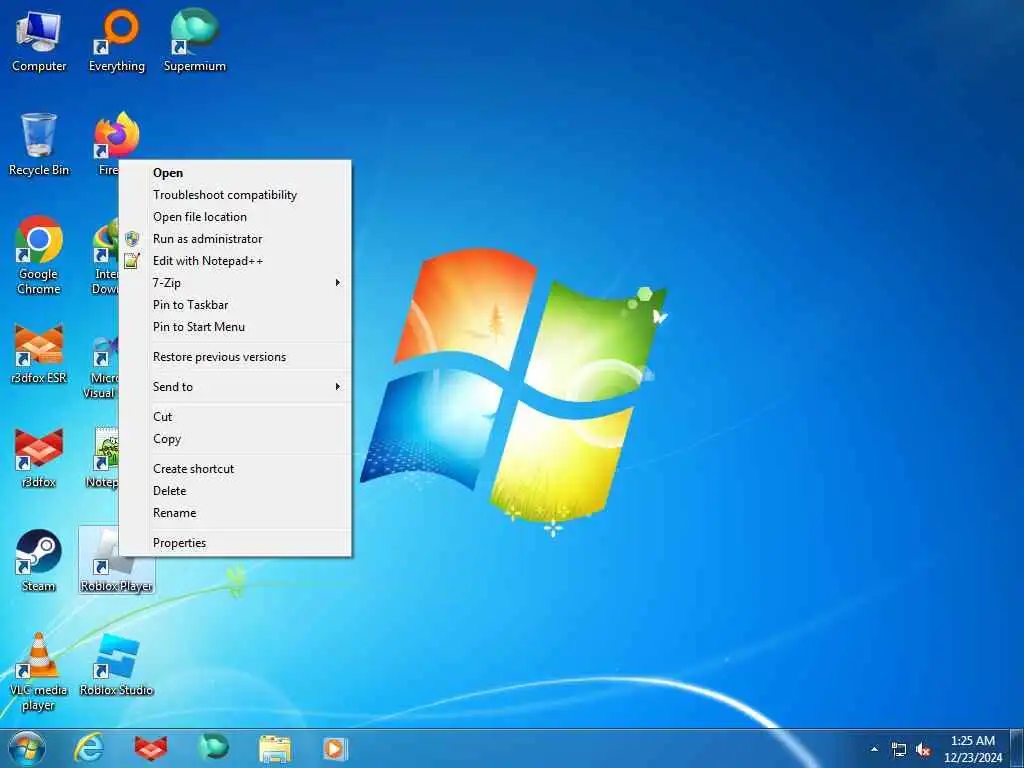Choose Cut in the context menu
Viewport: 1024px width, 768px height.
point(235,417)
